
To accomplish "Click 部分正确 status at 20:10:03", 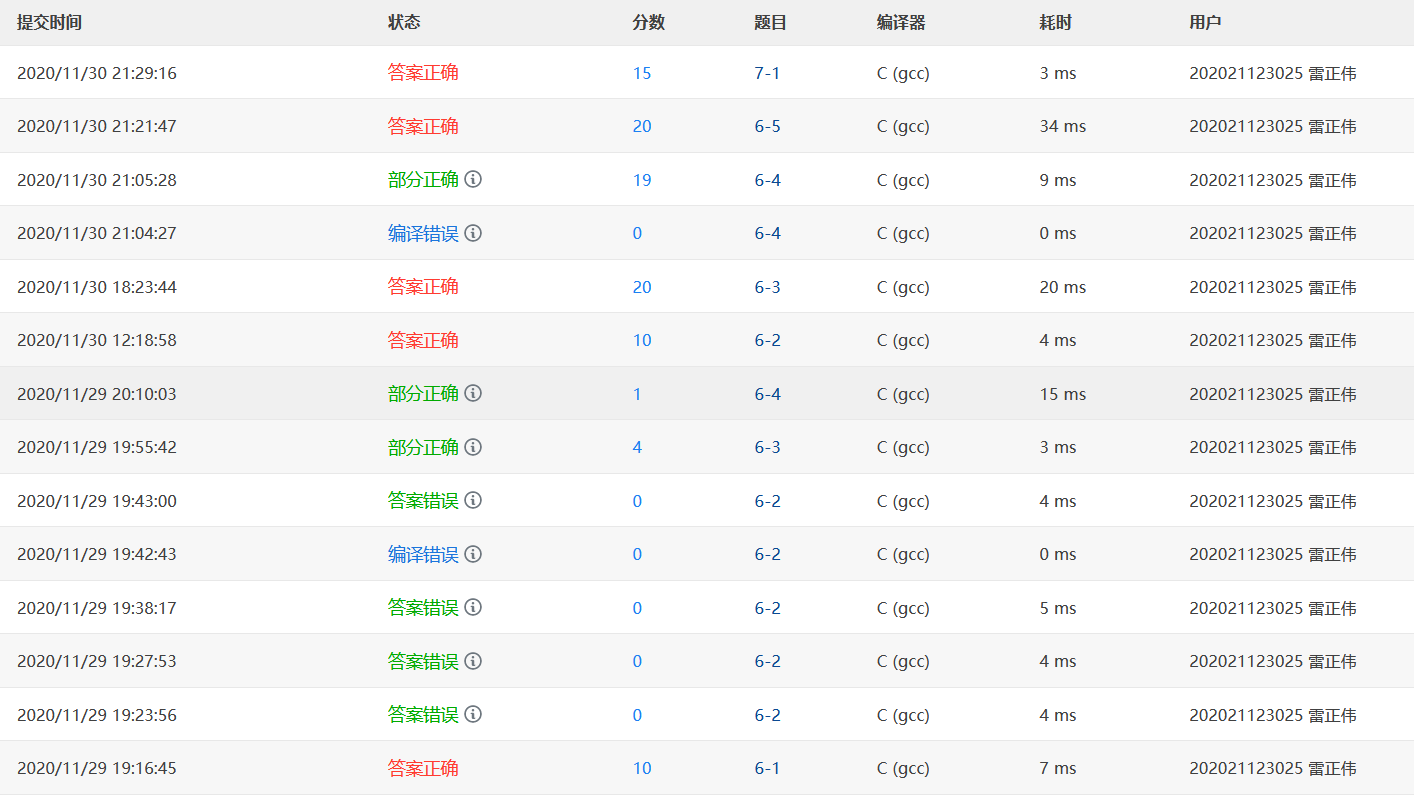I will pos(423,394).
